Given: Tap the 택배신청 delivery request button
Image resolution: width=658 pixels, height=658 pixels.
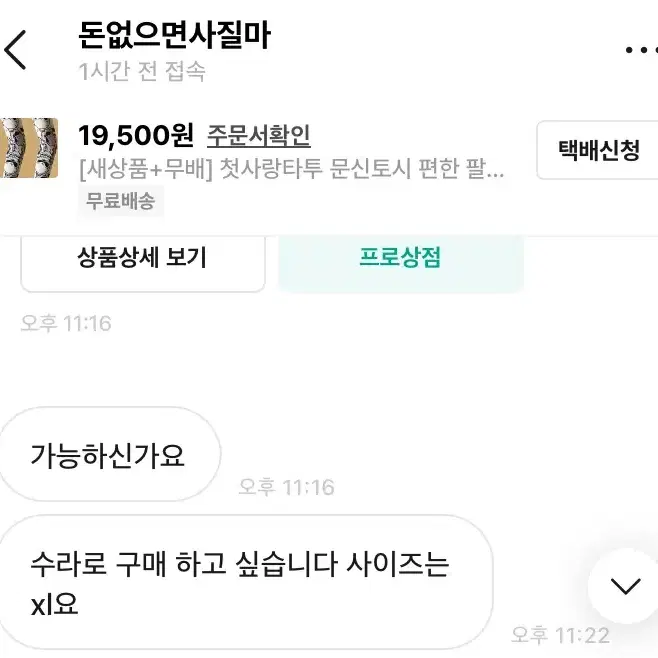Looking at the screenshot, I should (598, 150).
